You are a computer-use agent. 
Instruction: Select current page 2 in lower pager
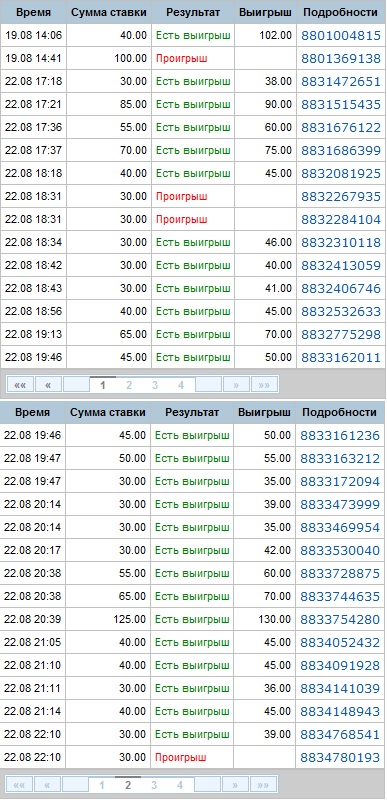[128, 784]
